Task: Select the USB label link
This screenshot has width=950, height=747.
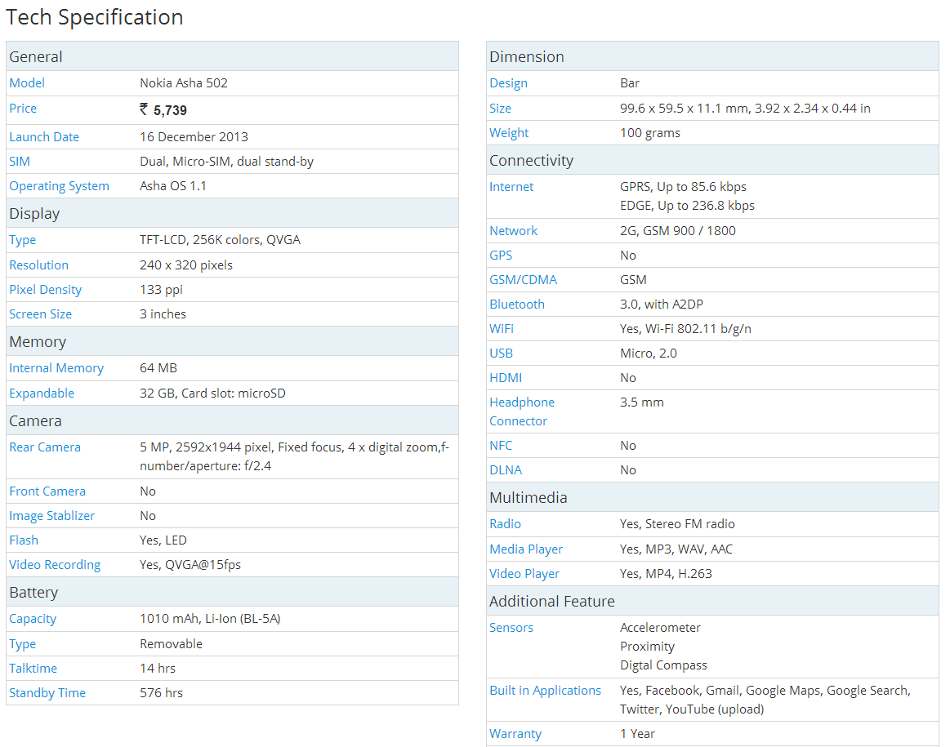Action: click(x=501, y=353)
